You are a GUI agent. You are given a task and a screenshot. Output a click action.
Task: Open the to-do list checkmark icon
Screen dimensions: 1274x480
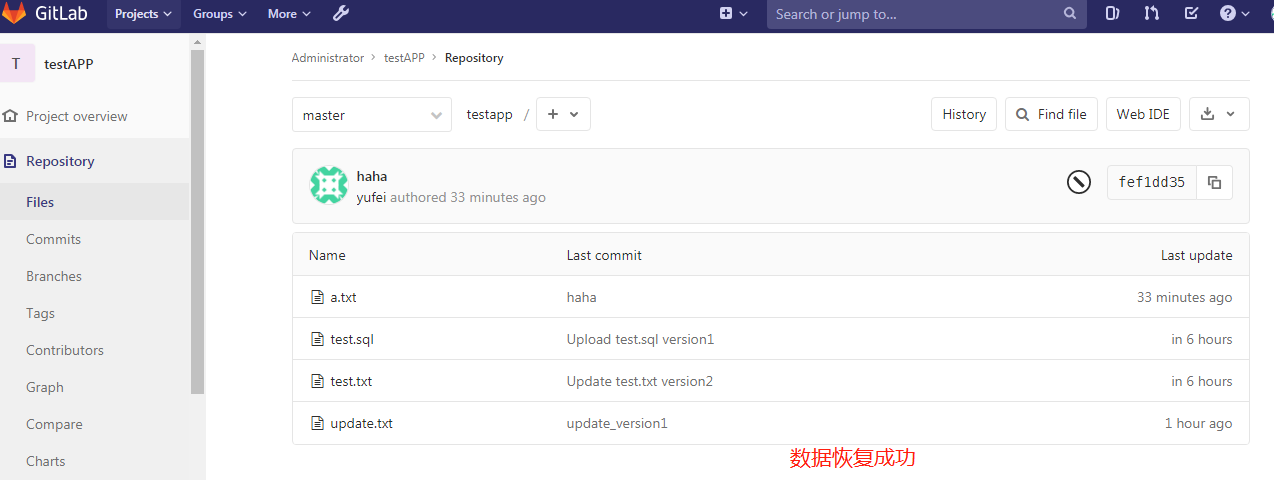(1191, 14)
